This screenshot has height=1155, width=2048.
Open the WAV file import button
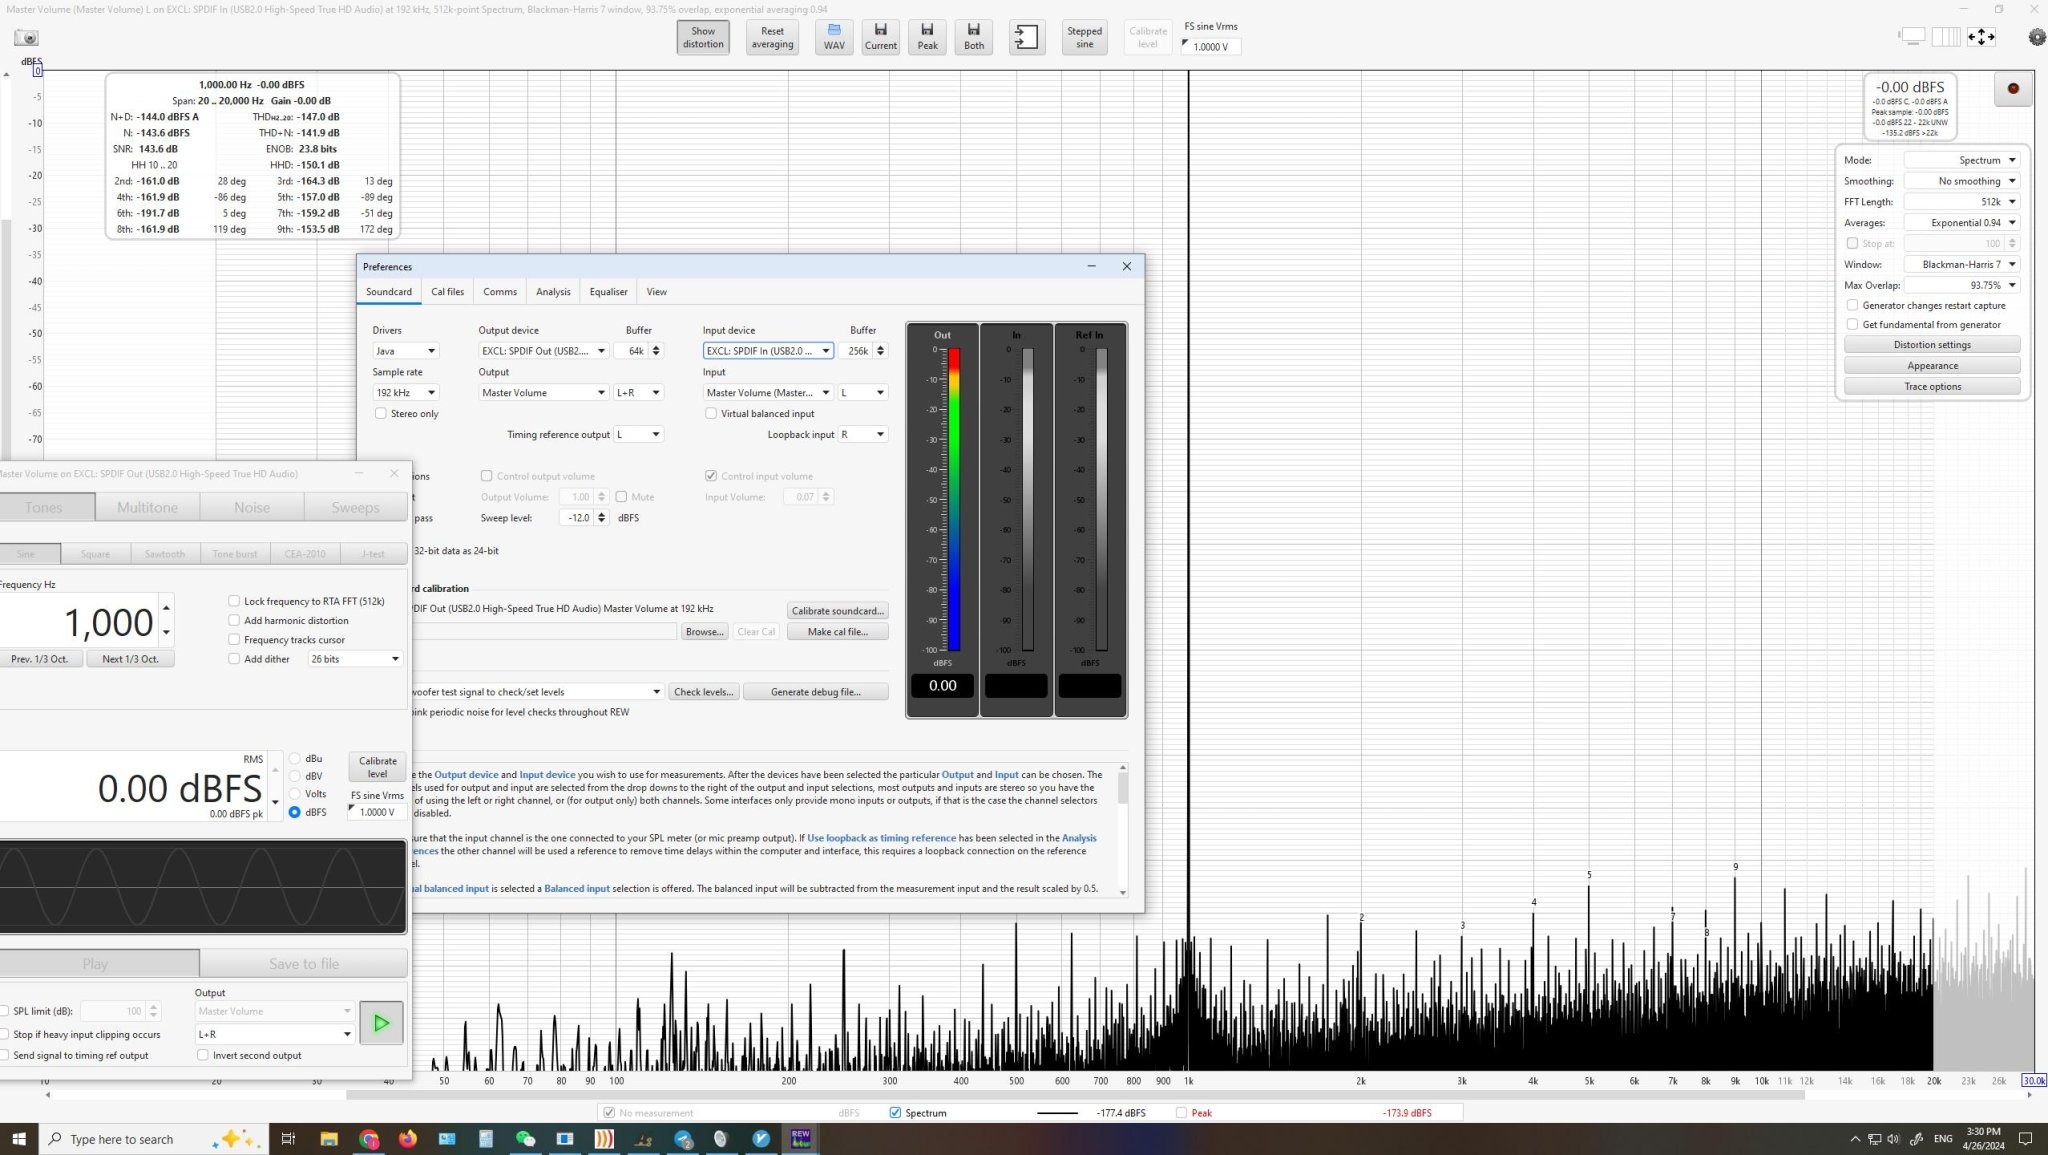tap(834, 37)
